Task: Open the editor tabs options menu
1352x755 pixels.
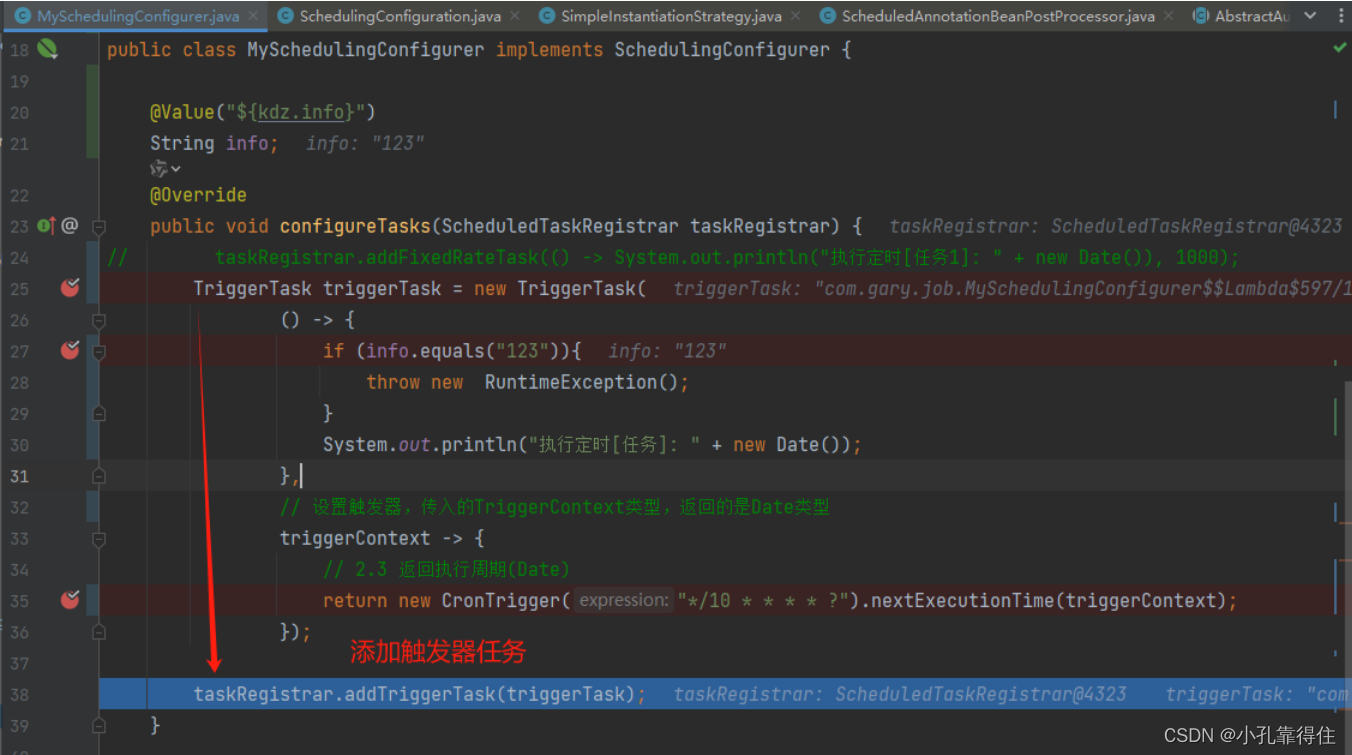Action: (1340, 16)
